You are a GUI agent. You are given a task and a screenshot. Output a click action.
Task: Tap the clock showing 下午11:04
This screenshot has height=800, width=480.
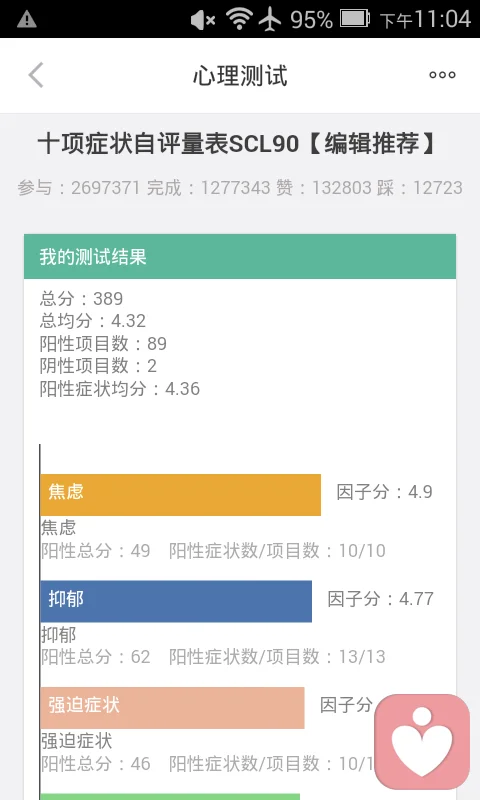coord(425,19)
